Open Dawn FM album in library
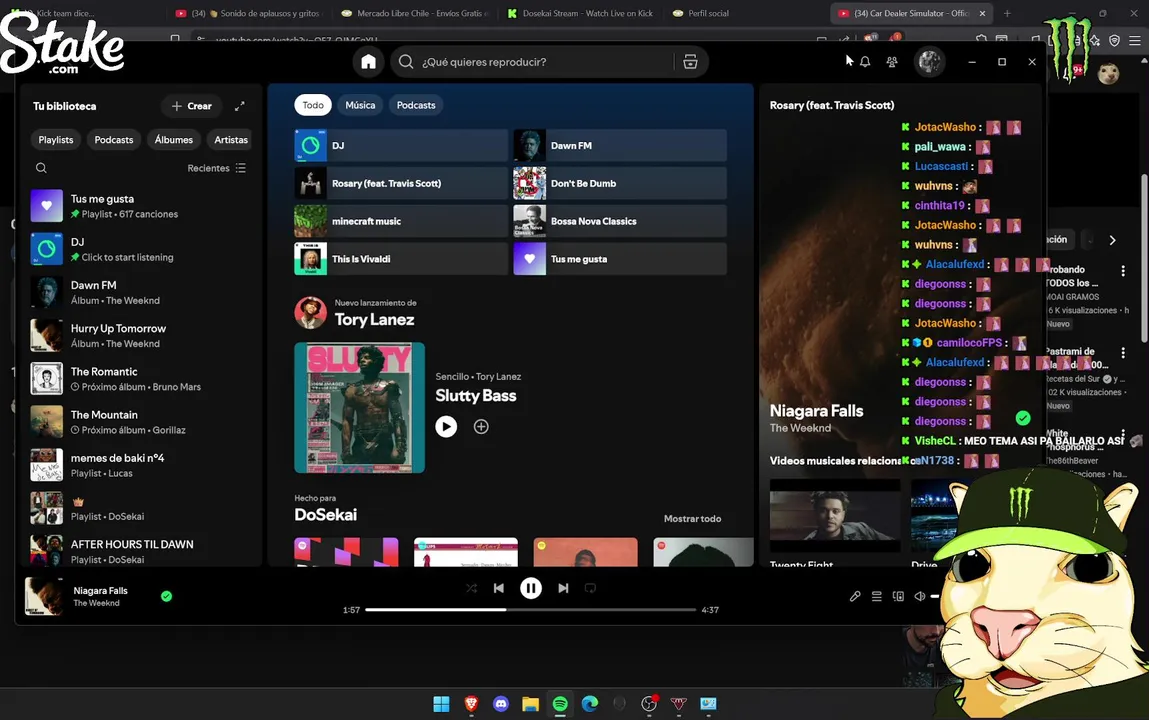 point(141,292)
